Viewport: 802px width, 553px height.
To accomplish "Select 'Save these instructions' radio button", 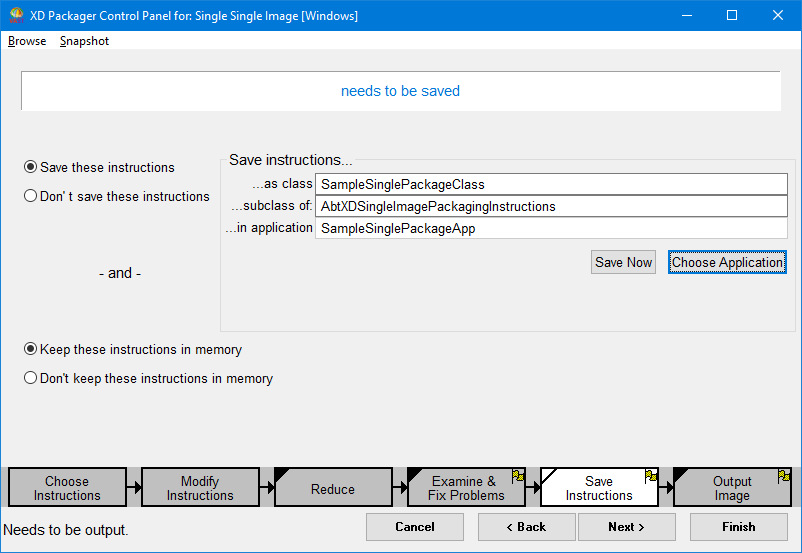I will [x=31, y=167].
